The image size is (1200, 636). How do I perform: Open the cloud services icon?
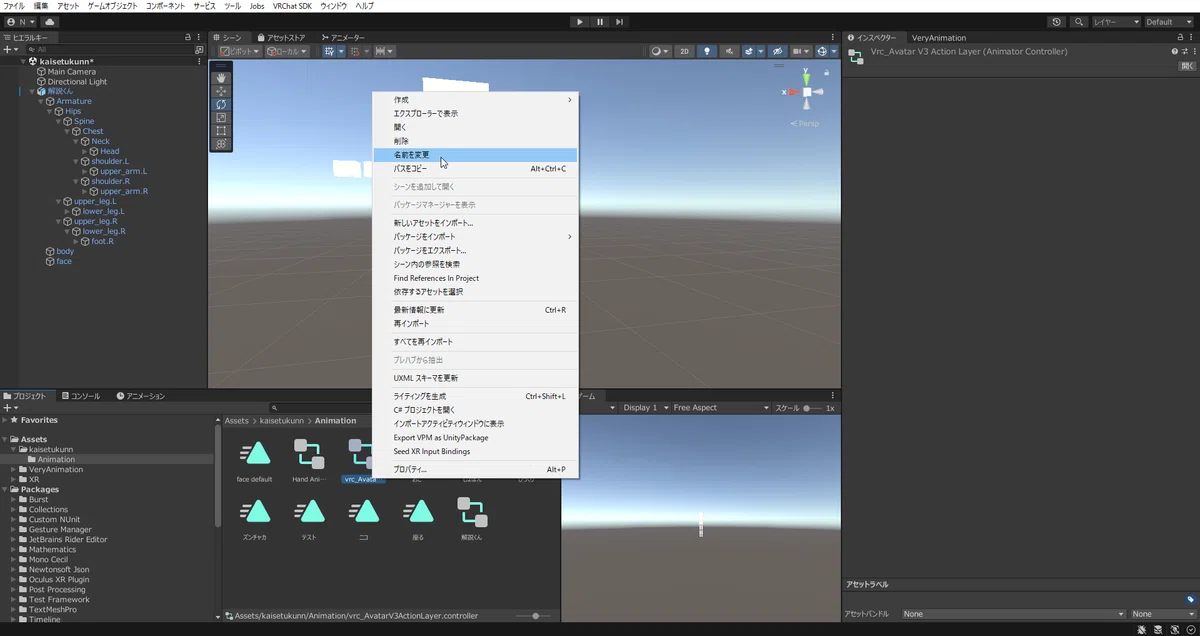(x=50, y=21)
